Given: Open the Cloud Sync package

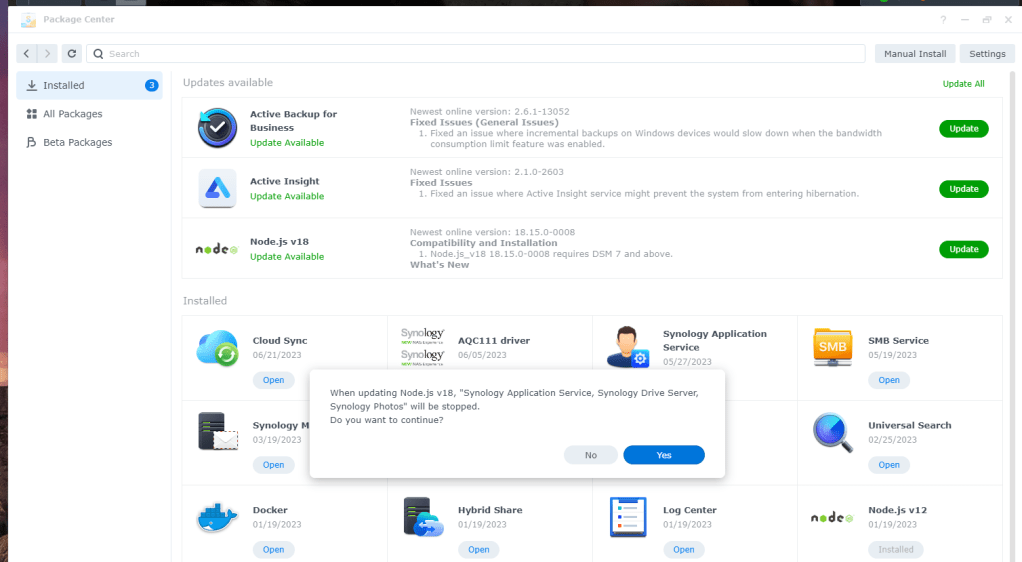Looking at the screenshot, I should (x=273, y=380).
